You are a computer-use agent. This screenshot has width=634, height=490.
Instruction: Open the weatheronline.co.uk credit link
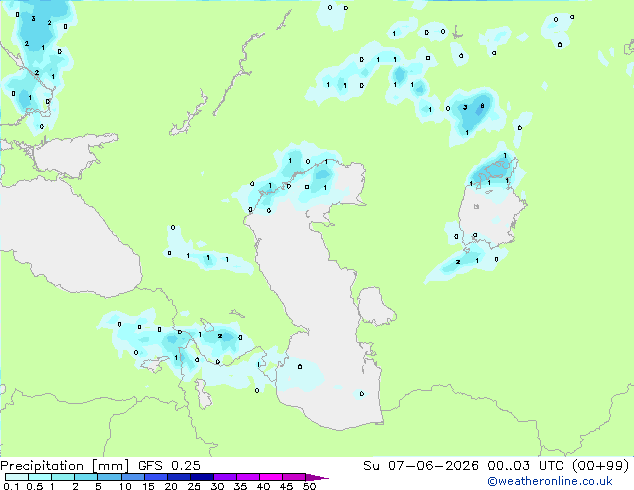click(549, 481)
